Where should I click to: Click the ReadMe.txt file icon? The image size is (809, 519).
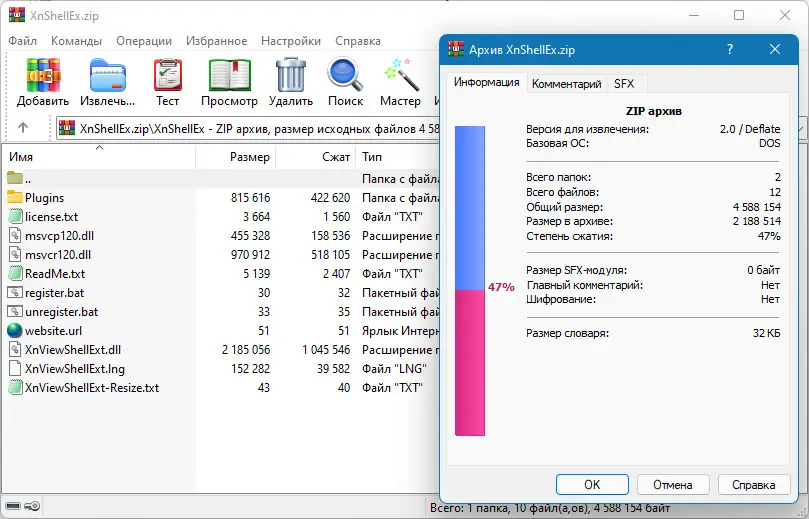click(x=15, y=273)
